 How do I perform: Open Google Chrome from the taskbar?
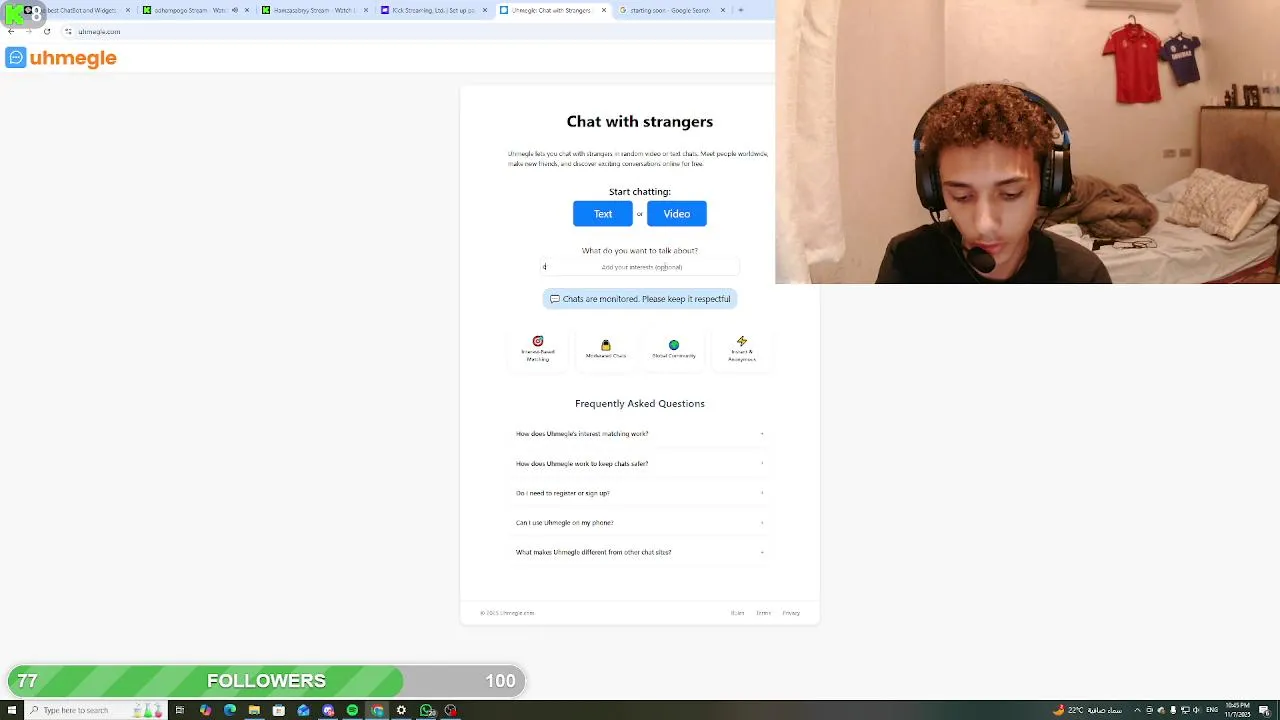(x=377, y=710)
